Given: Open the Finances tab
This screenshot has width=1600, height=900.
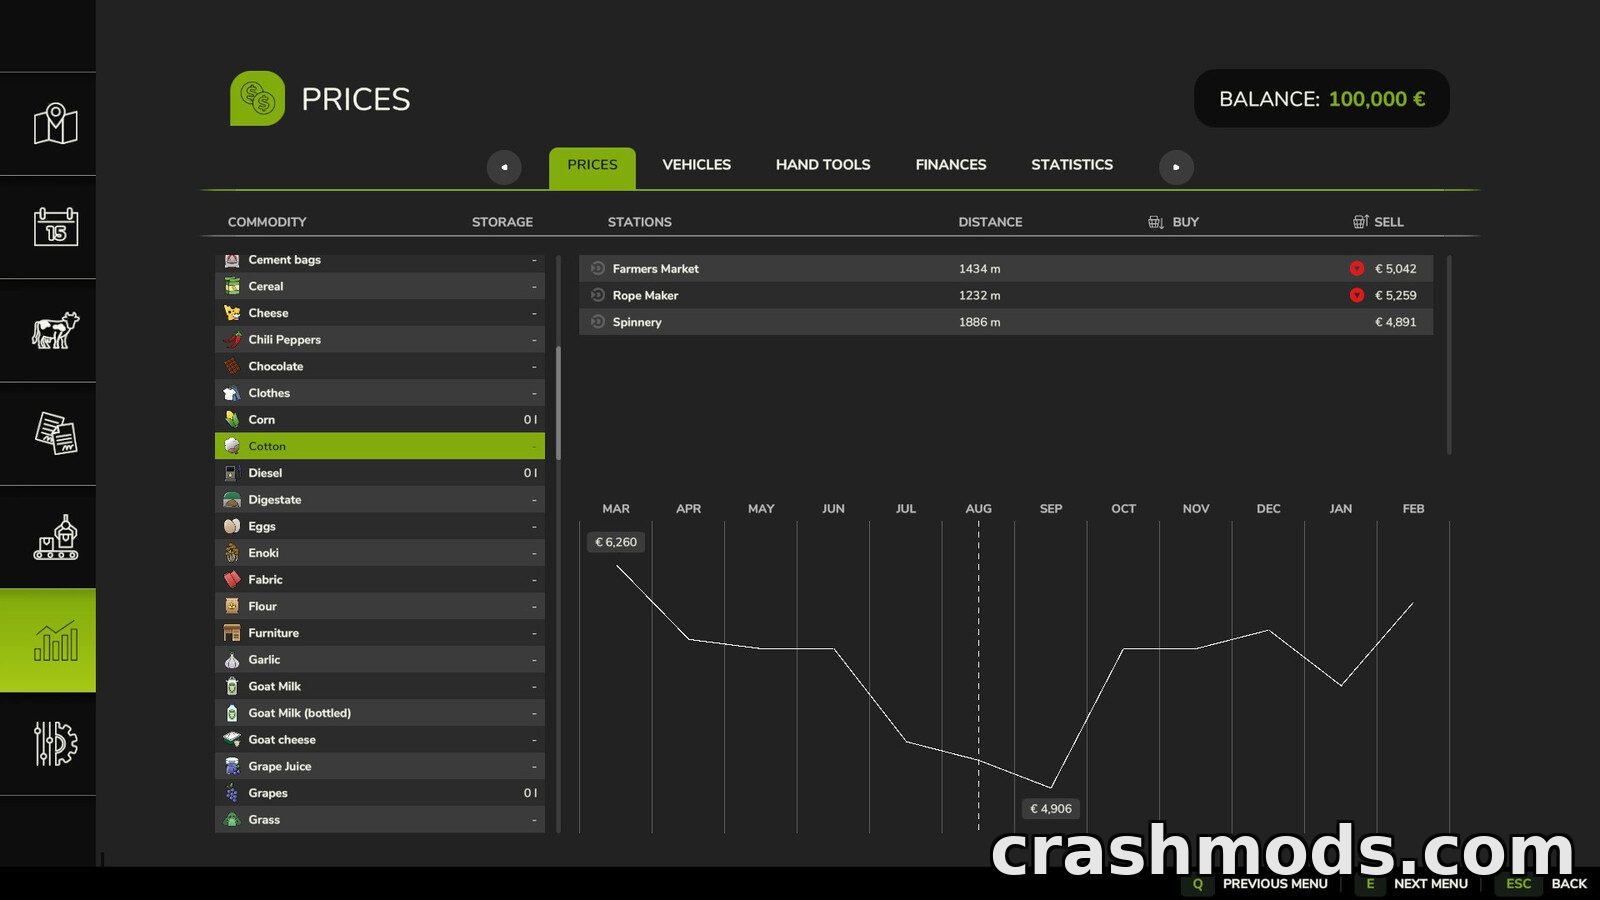Looking at the screenshot, I should tap(951, 165).
